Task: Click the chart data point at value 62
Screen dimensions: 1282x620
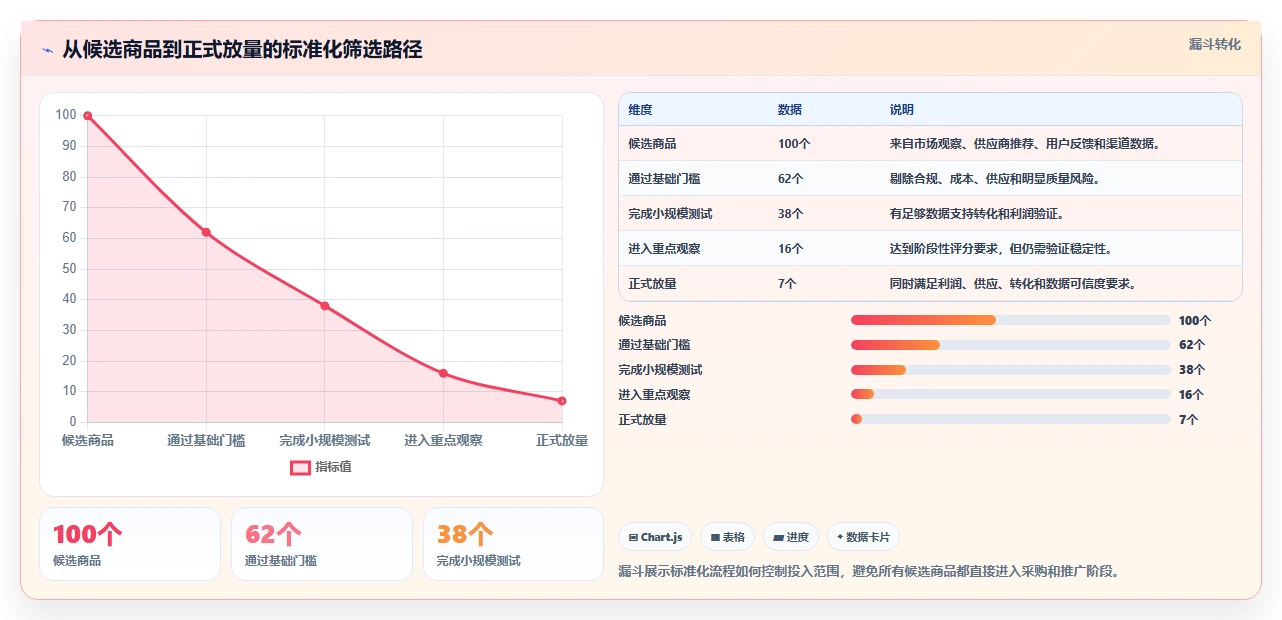Action: 206,232
